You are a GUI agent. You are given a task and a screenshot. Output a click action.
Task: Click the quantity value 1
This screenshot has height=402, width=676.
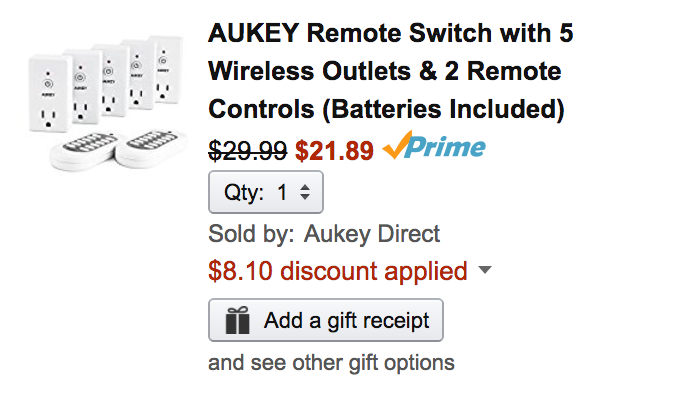(283, 192)
